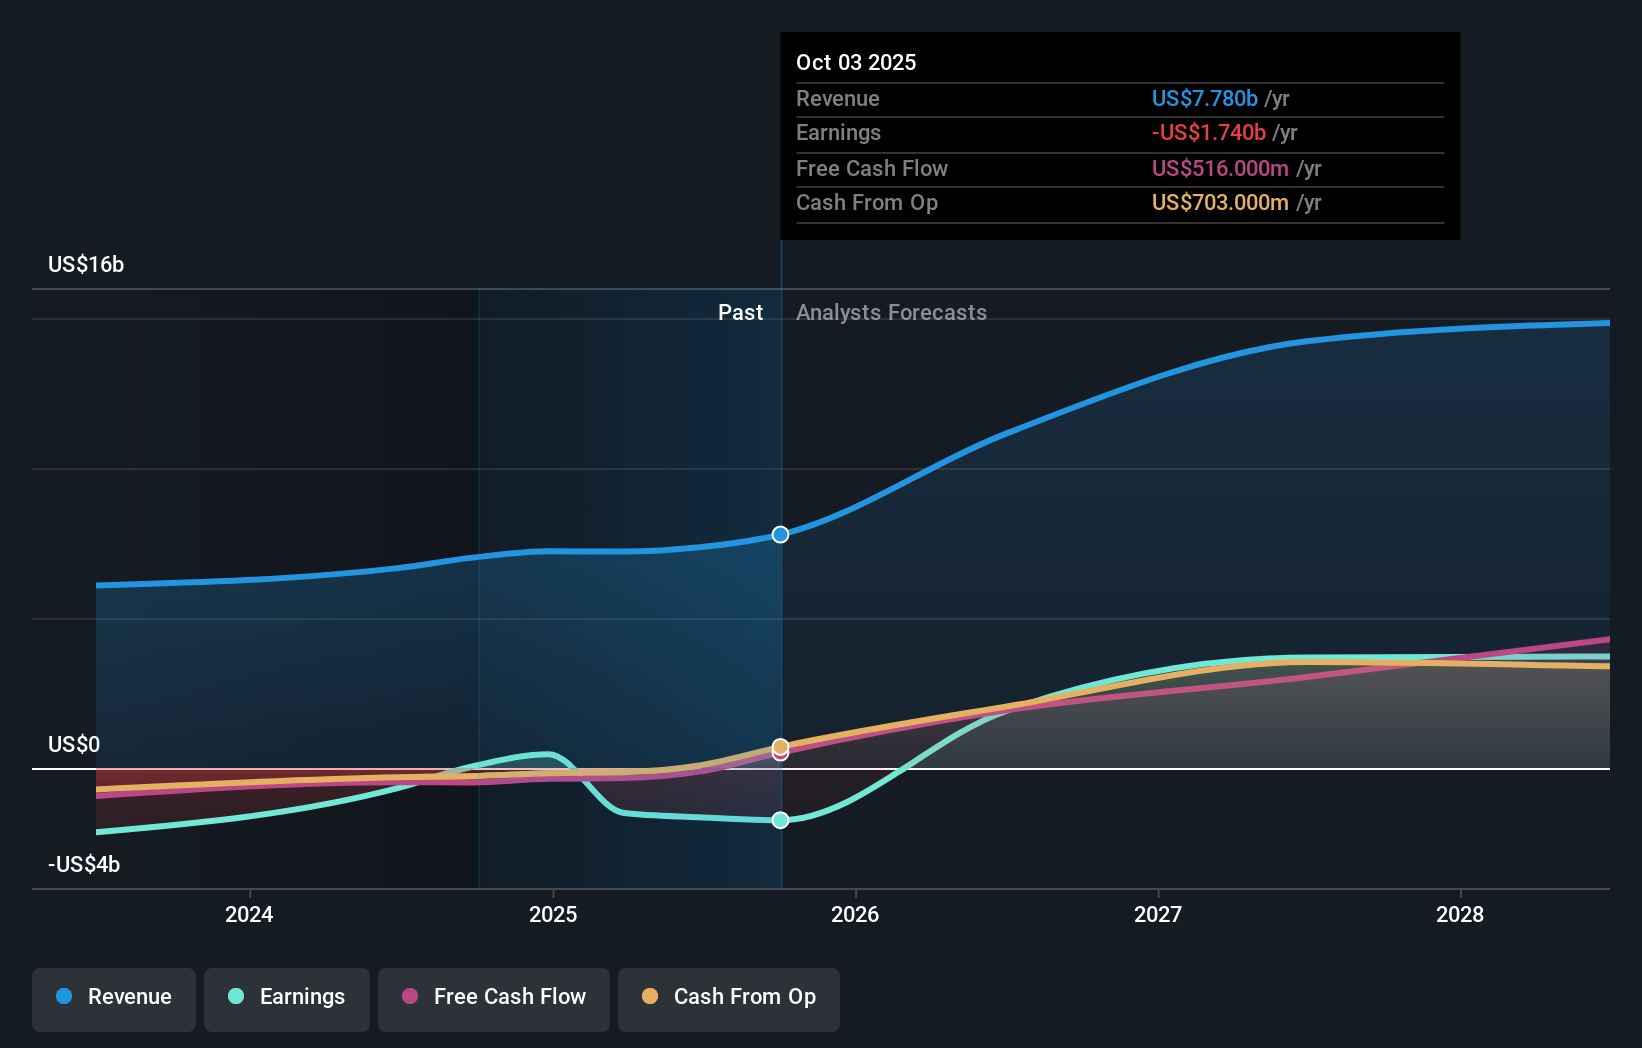Toggle the Cash From Op series off
The width and height of the screenshot is (1642, 1048).
click(x=728, y=997)
